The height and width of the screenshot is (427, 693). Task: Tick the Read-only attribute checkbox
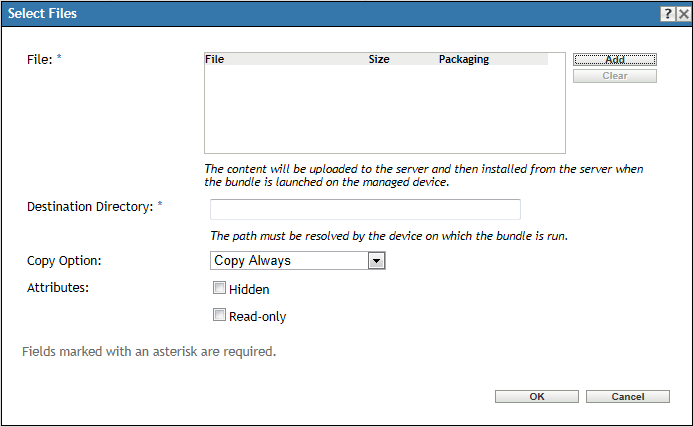click(x=220, y=316)
